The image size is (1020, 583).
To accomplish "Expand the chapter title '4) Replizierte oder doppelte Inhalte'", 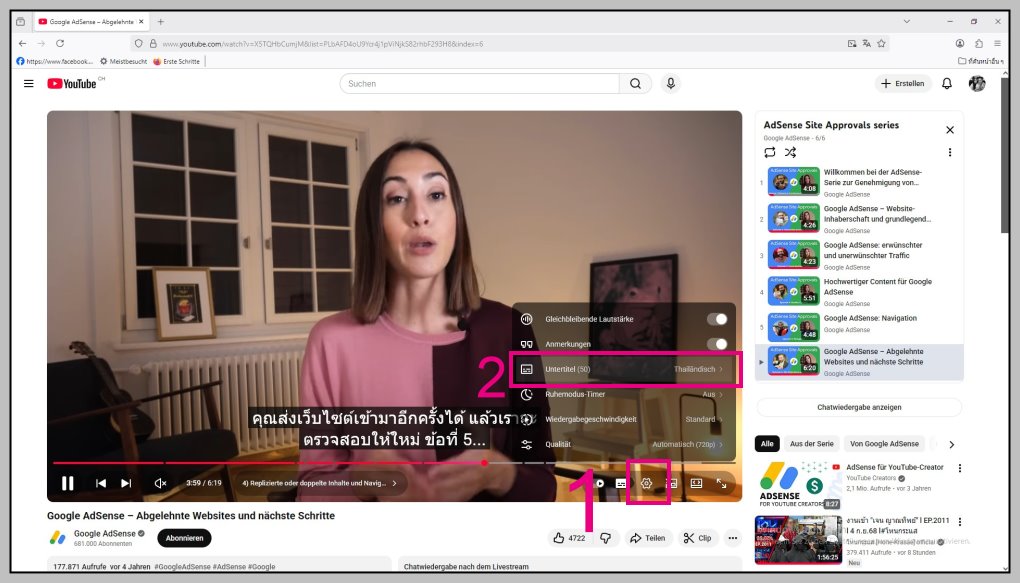I will (x=319, y=483).
